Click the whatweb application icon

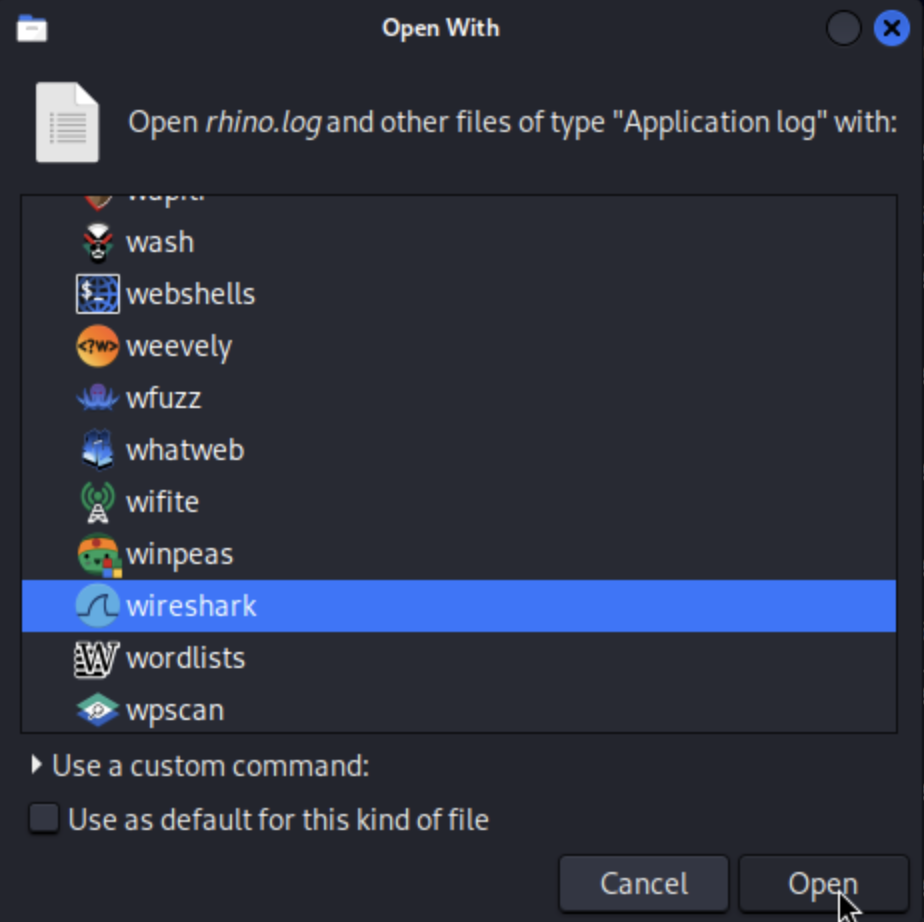click(97, 450)
